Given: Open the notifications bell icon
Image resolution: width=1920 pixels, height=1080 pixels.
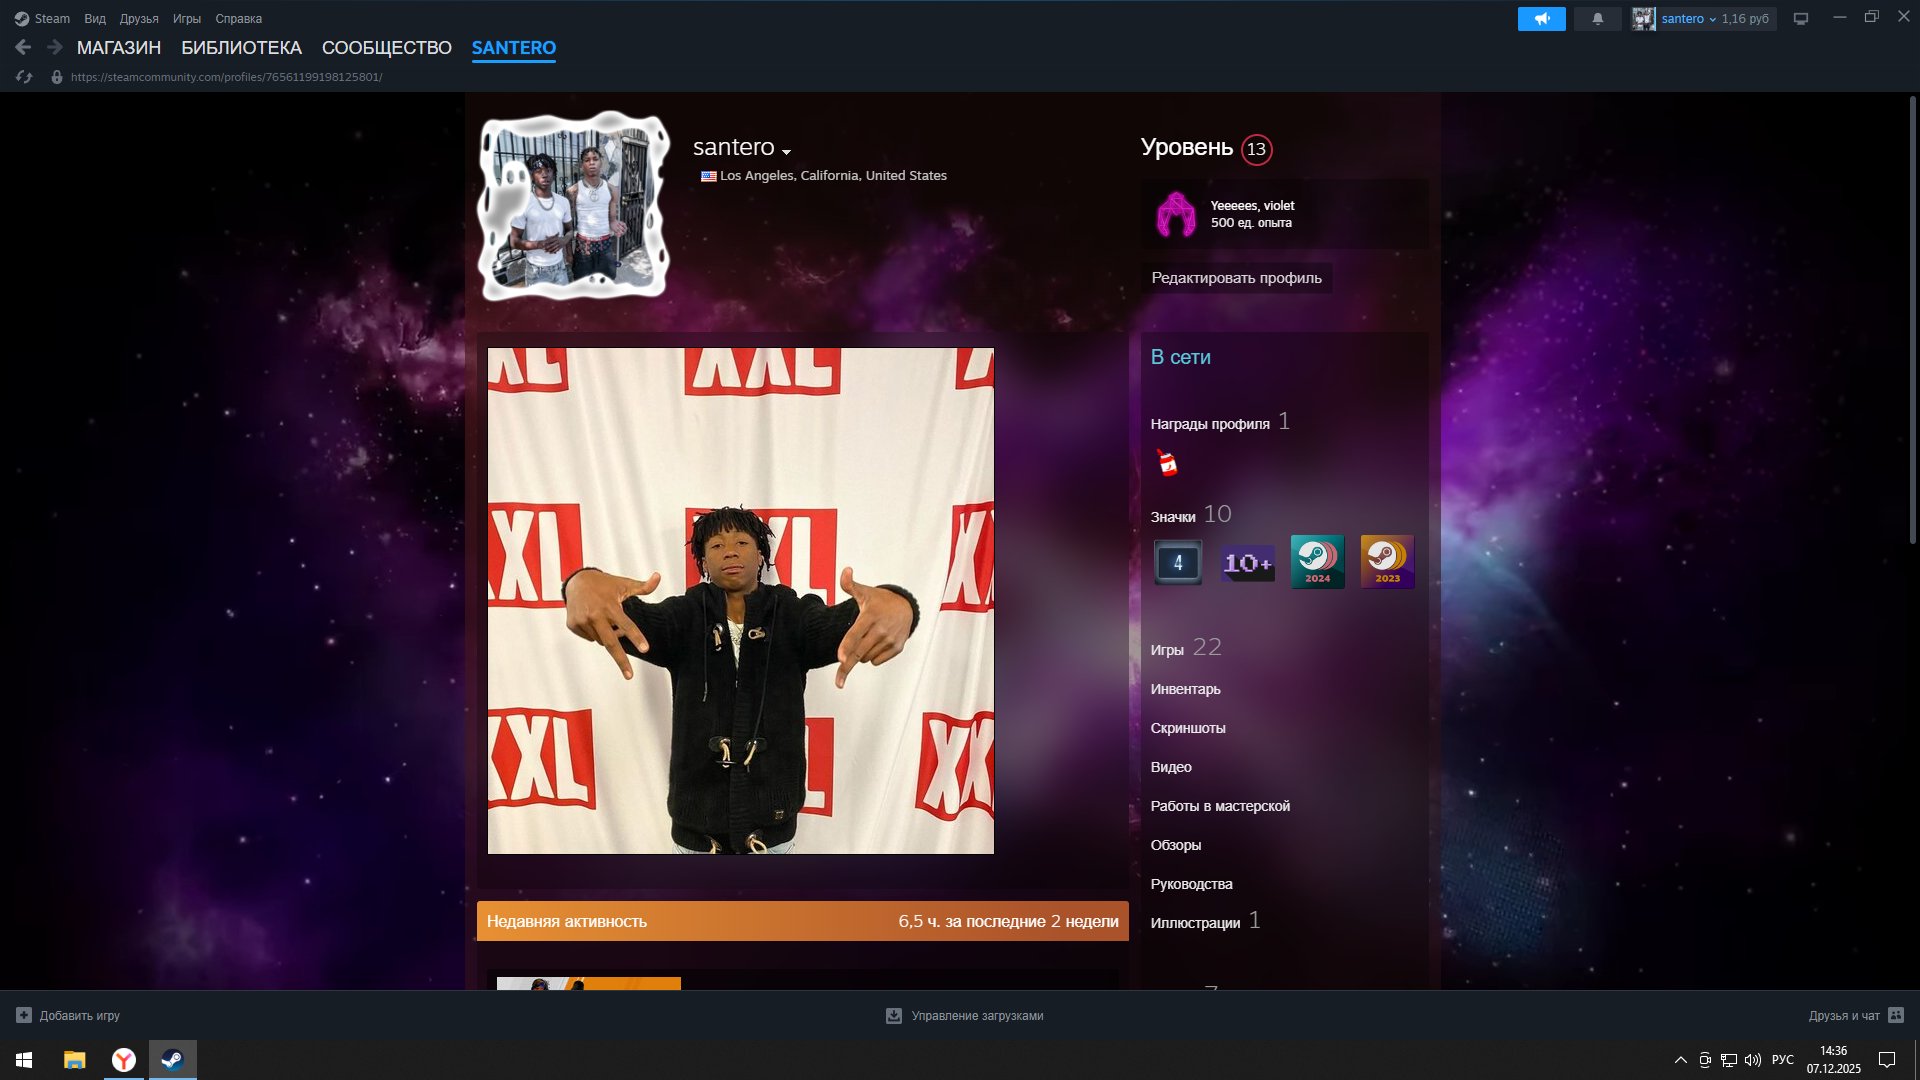Looking at the screenshot, I should coord(1597,18).
